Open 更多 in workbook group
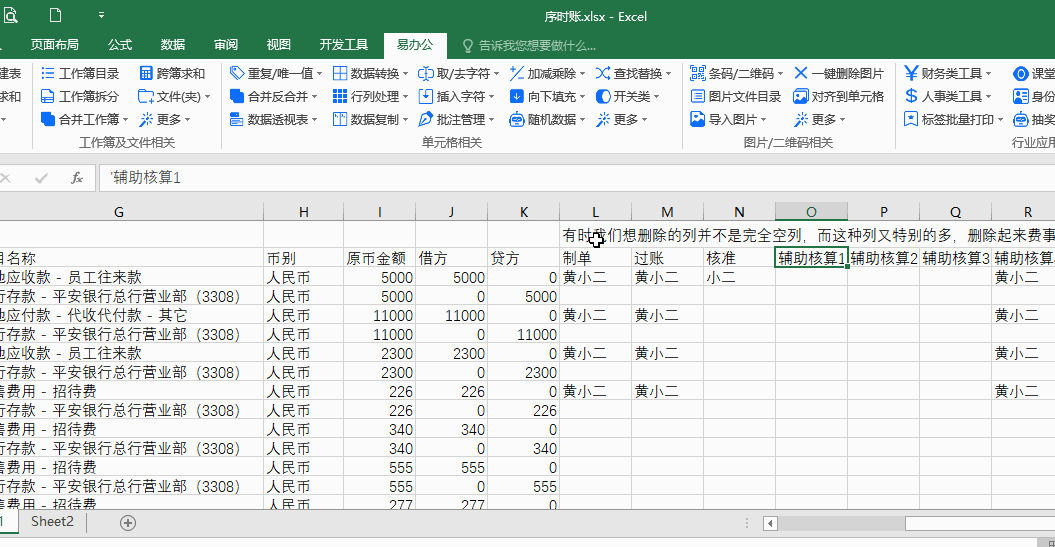This screenshot has height=547, width=1055. [x=165, y=119]
